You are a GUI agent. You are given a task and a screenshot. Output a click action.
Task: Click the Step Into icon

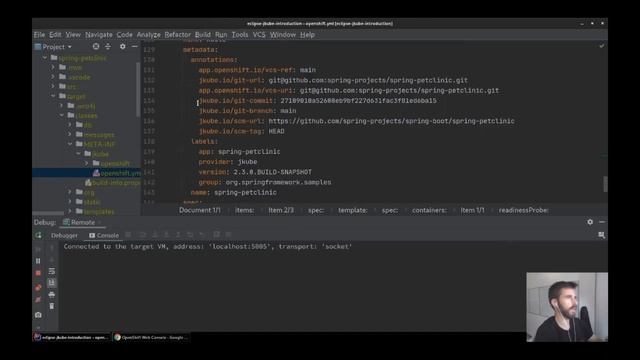tap(155, 235)
